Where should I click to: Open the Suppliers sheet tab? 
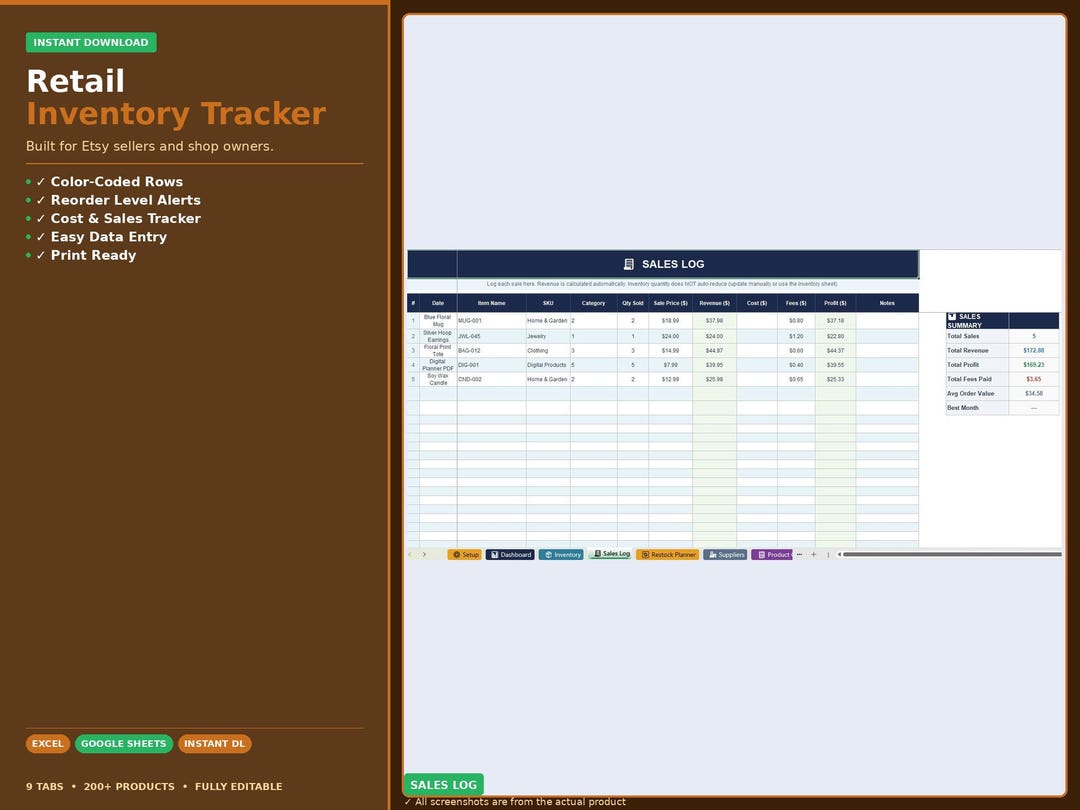(725, 554)
